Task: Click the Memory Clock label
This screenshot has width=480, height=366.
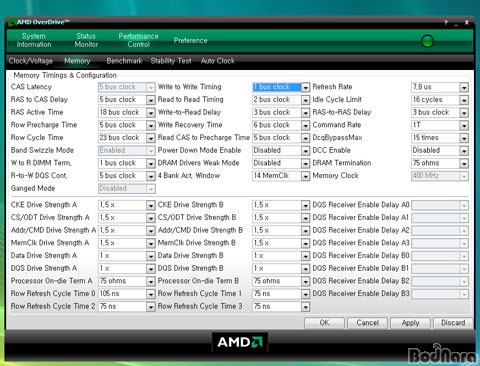Action: click(335, 175)
